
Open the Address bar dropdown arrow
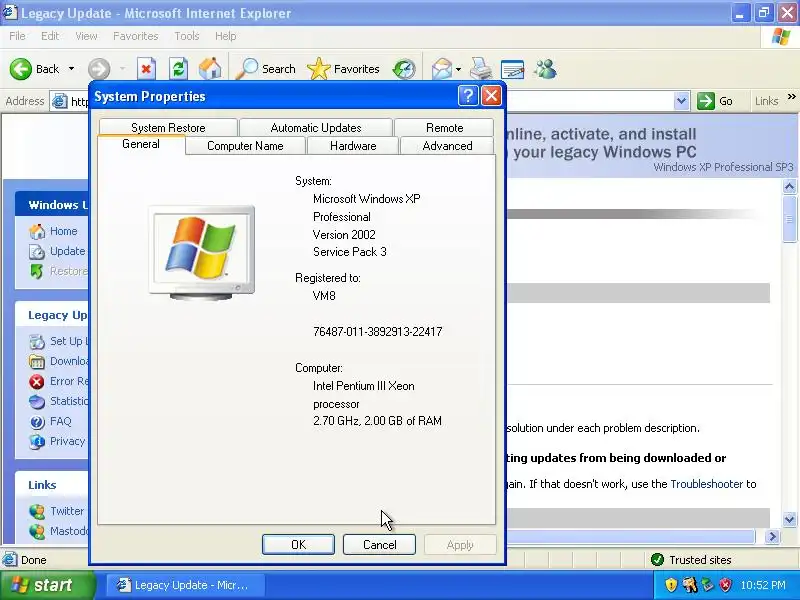[681, 101]
